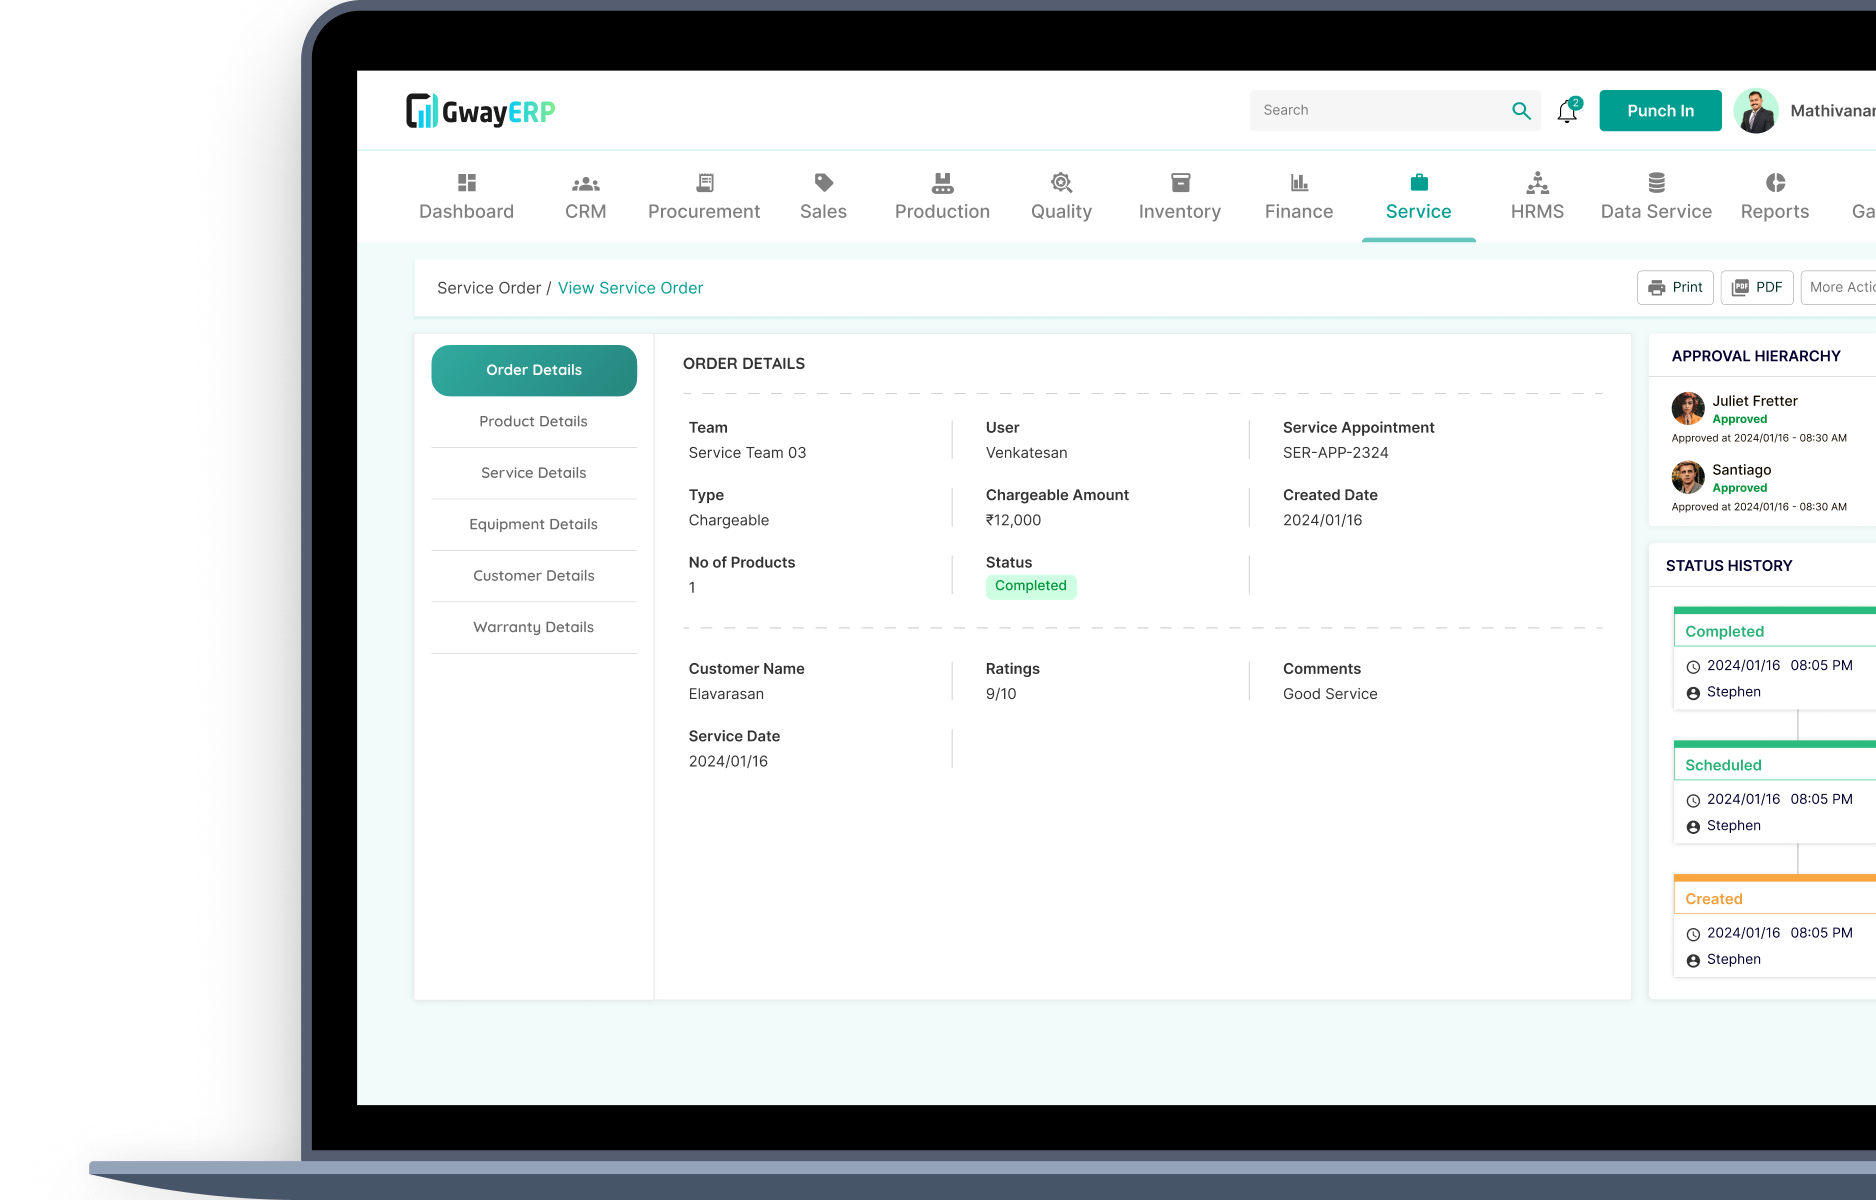
Task: Select the Dashboard module icon
Action: tap(466, 182)
